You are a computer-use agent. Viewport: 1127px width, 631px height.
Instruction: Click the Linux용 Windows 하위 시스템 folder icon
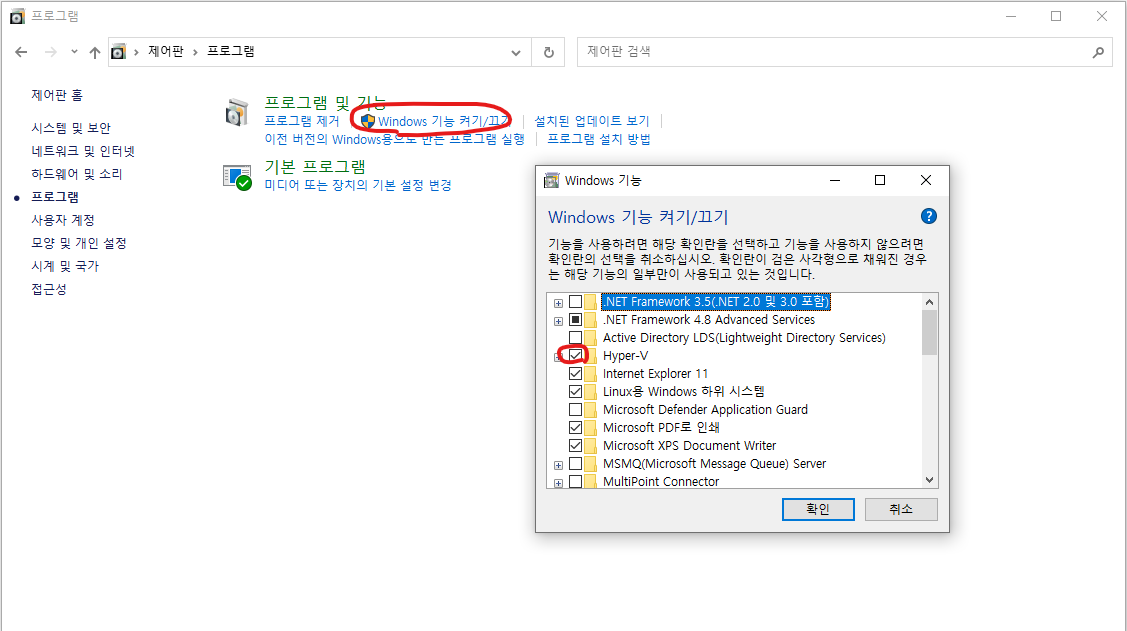click(x=591, y=392)
